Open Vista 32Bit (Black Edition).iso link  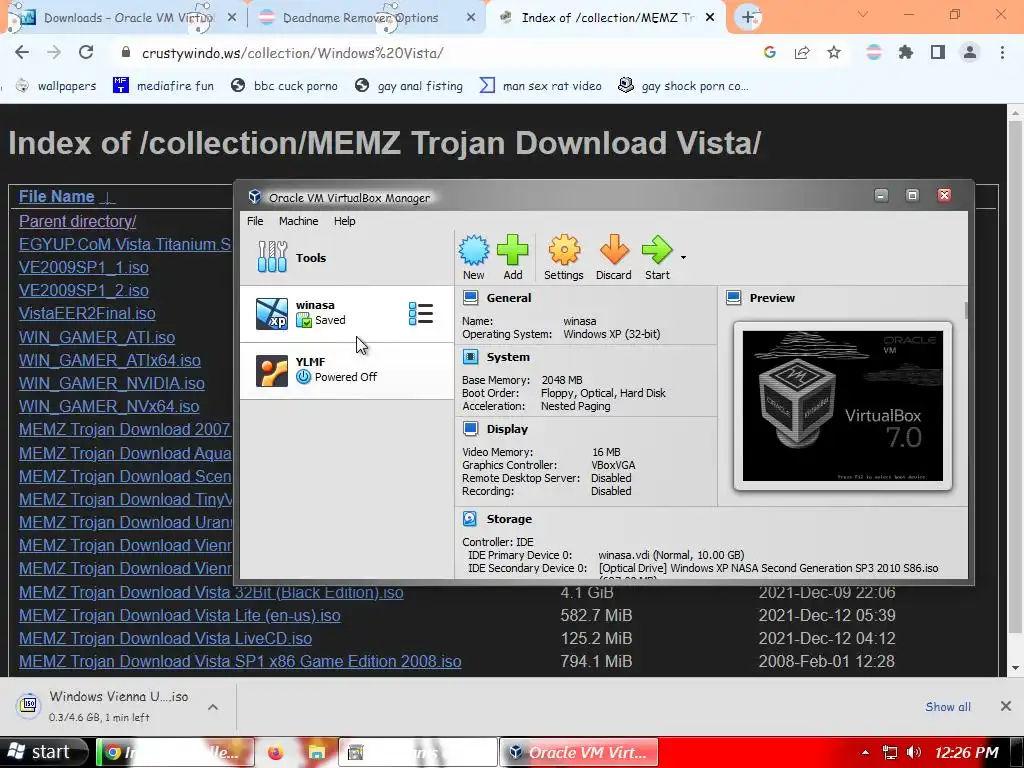tap(211, 592)
